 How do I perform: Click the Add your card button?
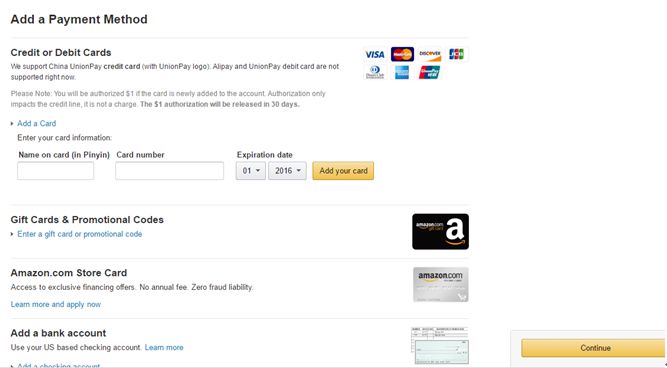[343, 171]
